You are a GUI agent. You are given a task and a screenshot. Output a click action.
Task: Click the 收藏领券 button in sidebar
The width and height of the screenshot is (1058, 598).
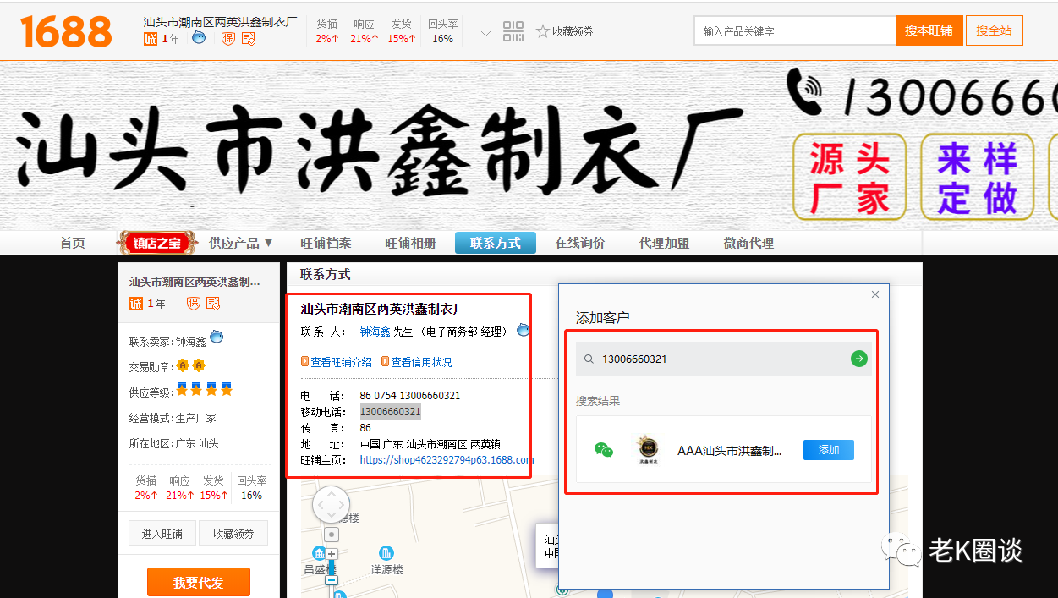click(x=233, y=533)
